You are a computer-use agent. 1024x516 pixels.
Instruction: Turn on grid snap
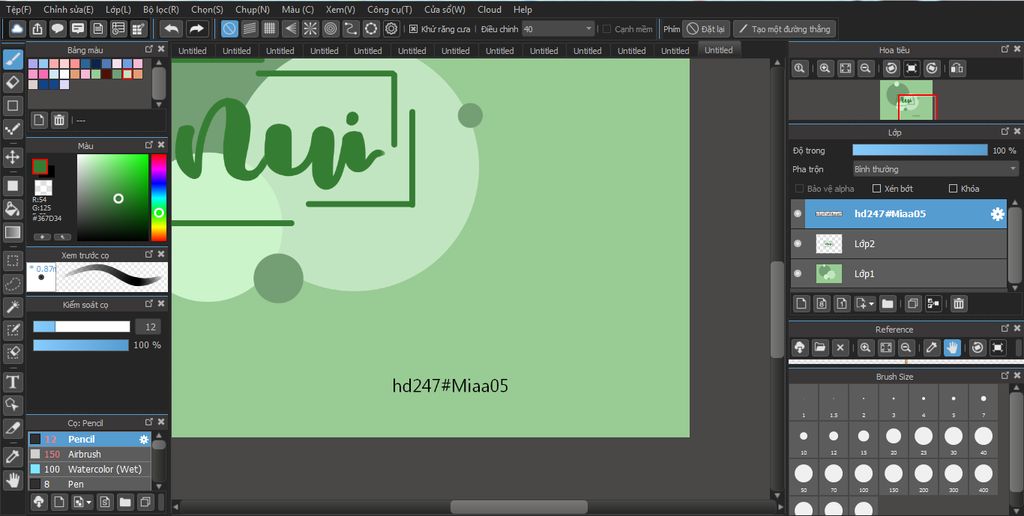270,29
